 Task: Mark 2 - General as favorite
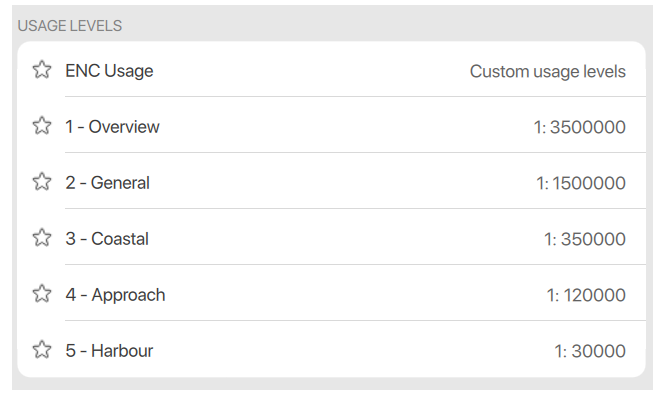click(42, 181)
